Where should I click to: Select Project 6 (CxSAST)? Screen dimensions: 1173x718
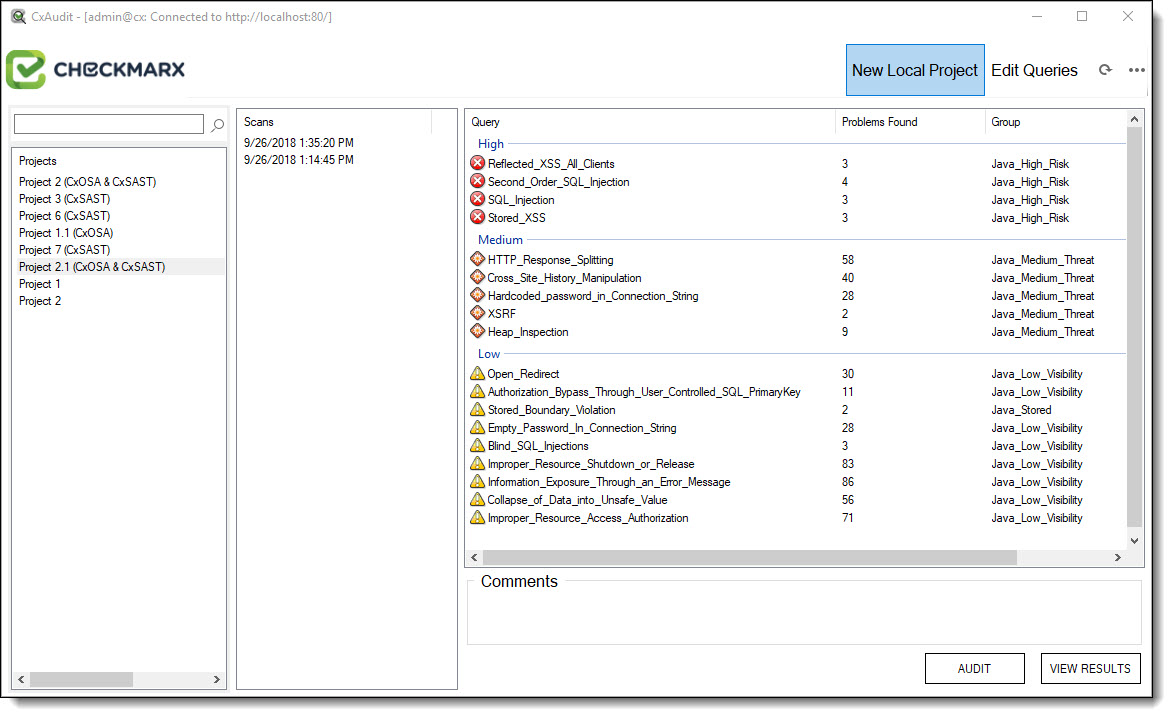[64, 216]
